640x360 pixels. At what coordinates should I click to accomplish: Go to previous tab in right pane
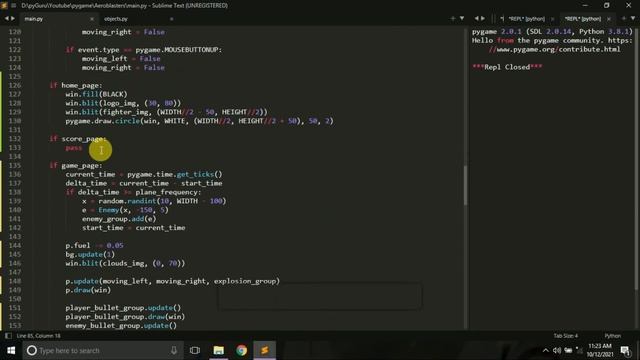(476, 18)
